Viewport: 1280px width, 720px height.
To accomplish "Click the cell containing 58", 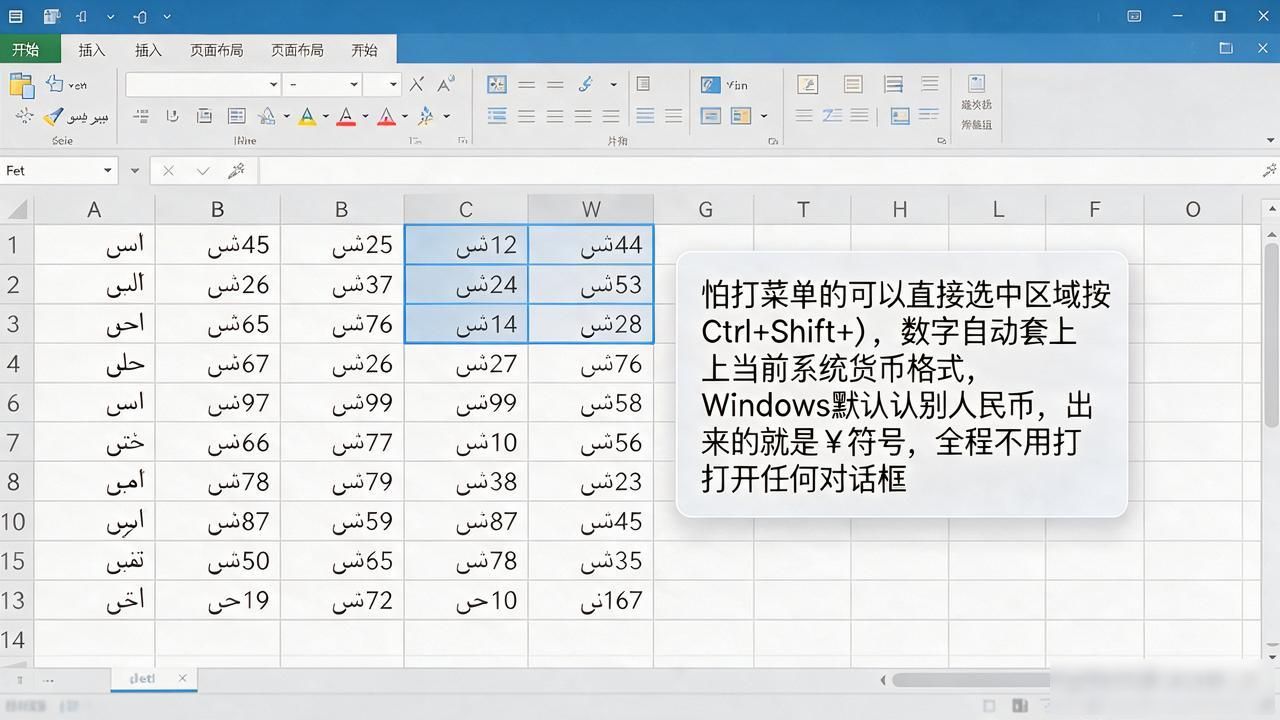I will point(591,403).
